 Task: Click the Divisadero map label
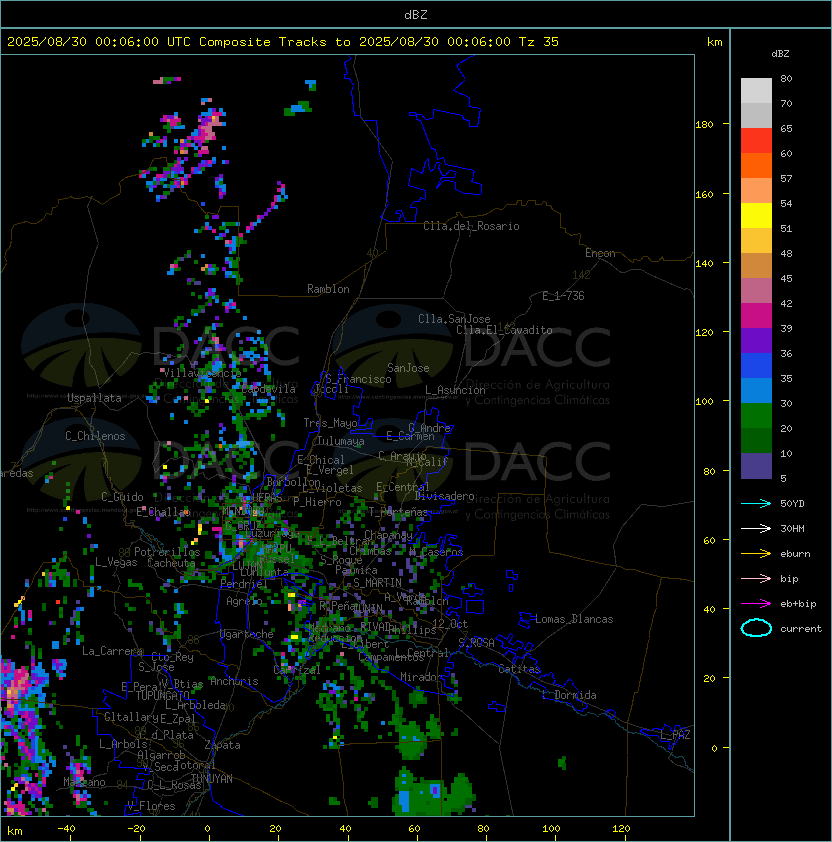pyautogui.click(x=445, y=496)
